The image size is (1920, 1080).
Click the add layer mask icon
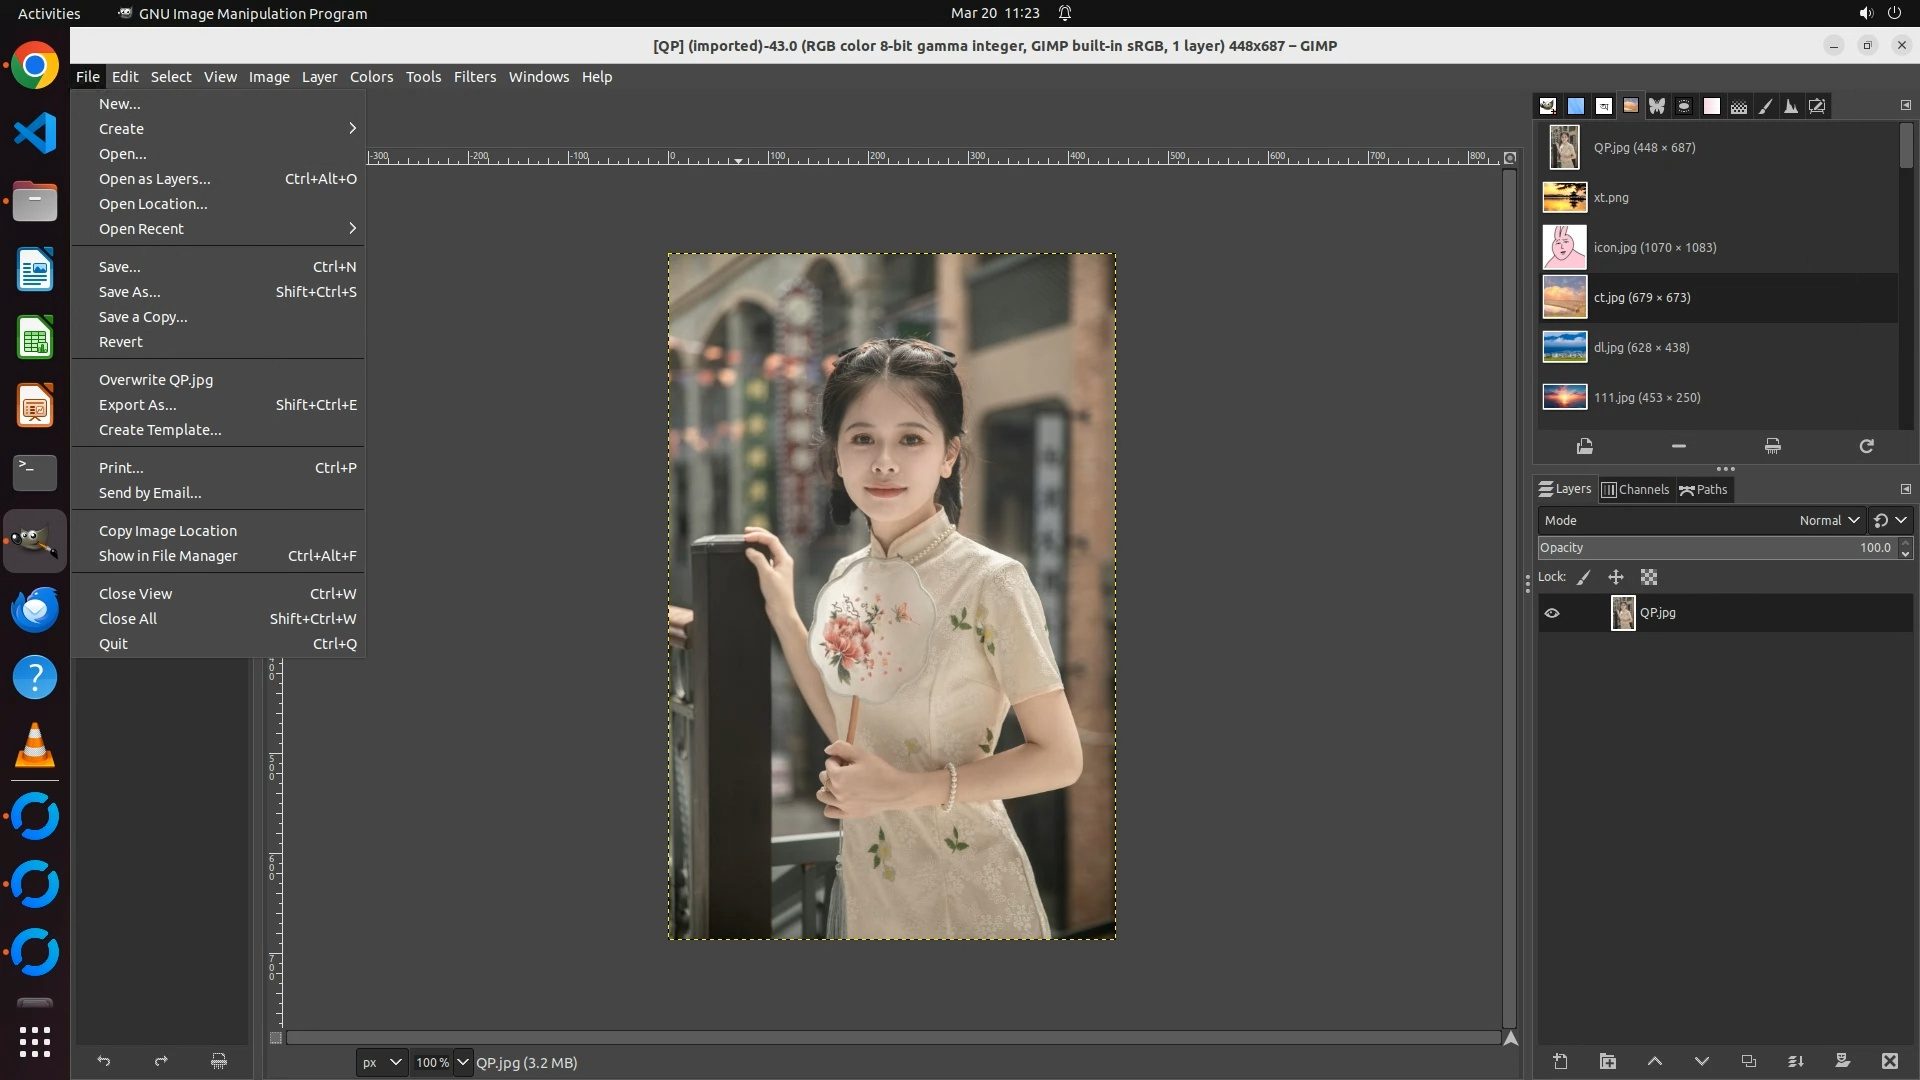tap(1842, 1062)
